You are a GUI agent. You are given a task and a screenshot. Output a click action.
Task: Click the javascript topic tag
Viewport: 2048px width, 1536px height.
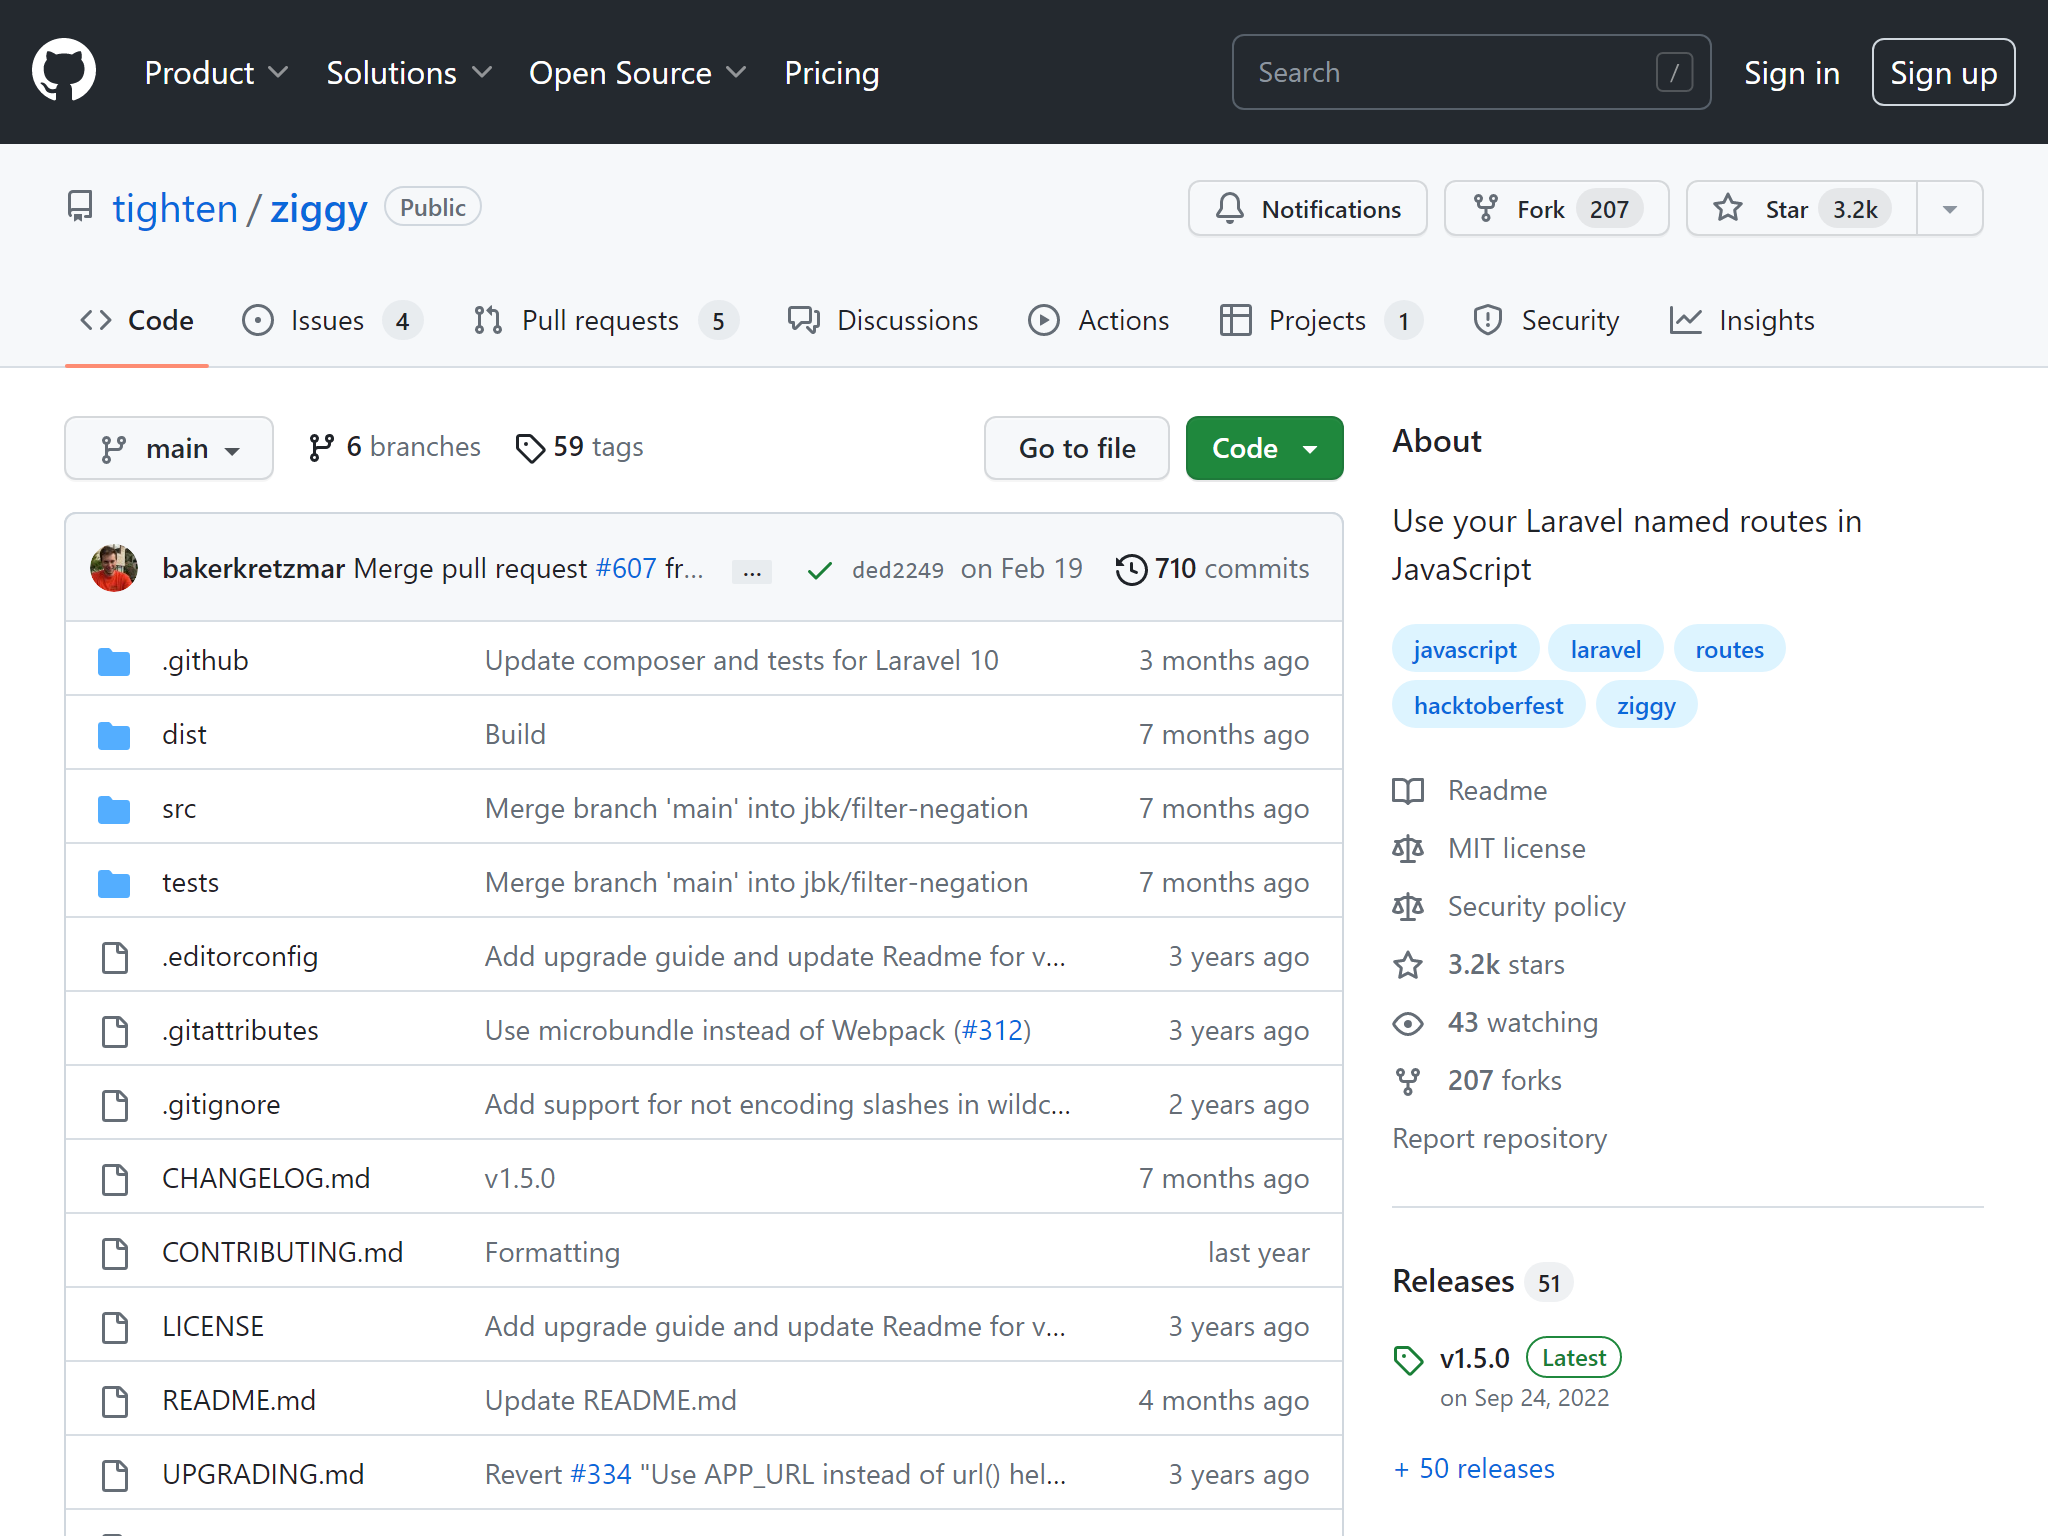[x=1465, y=649]
